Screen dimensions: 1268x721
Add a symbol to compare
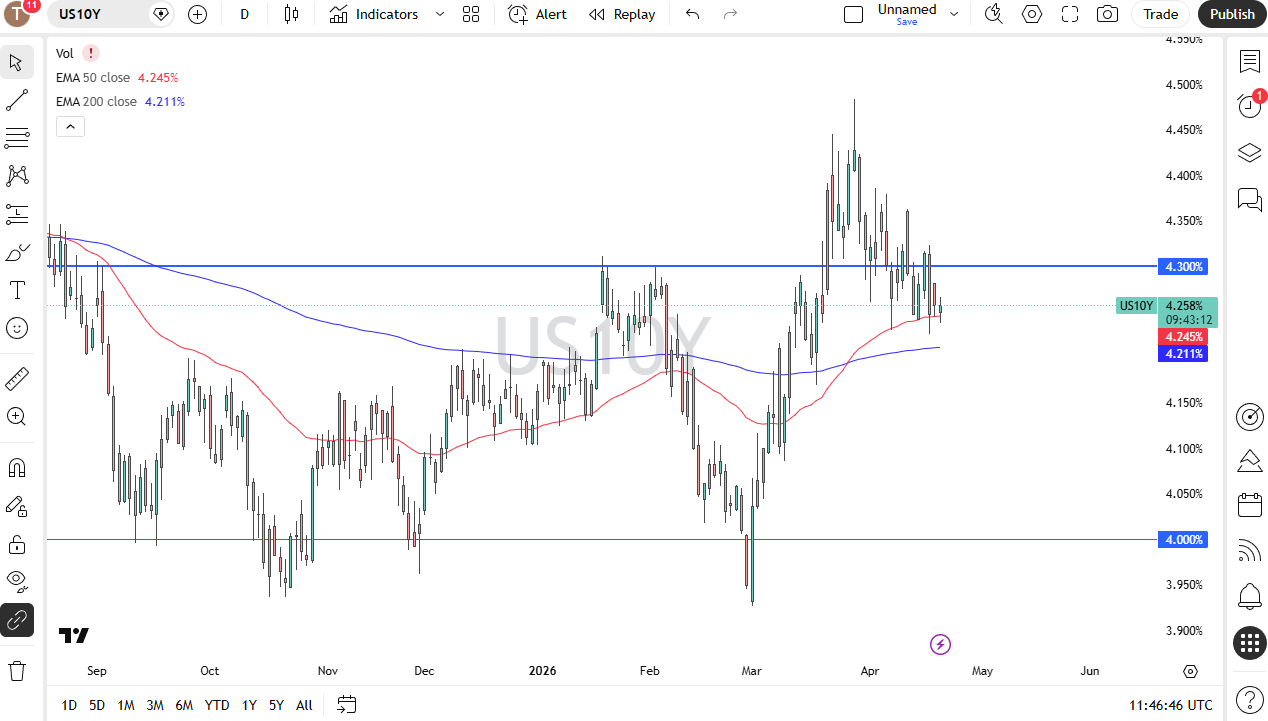point(197,14)
